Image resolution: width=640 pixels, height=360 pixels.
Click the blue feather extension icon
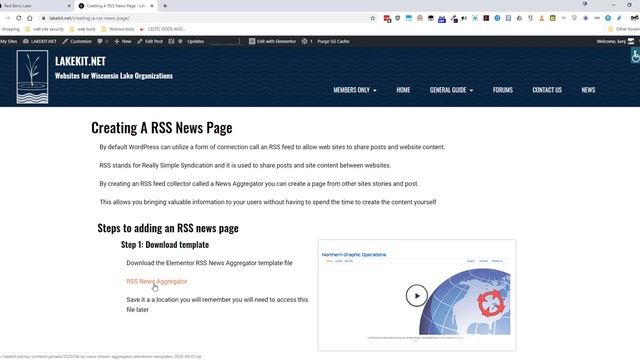(x=619, y=18)
